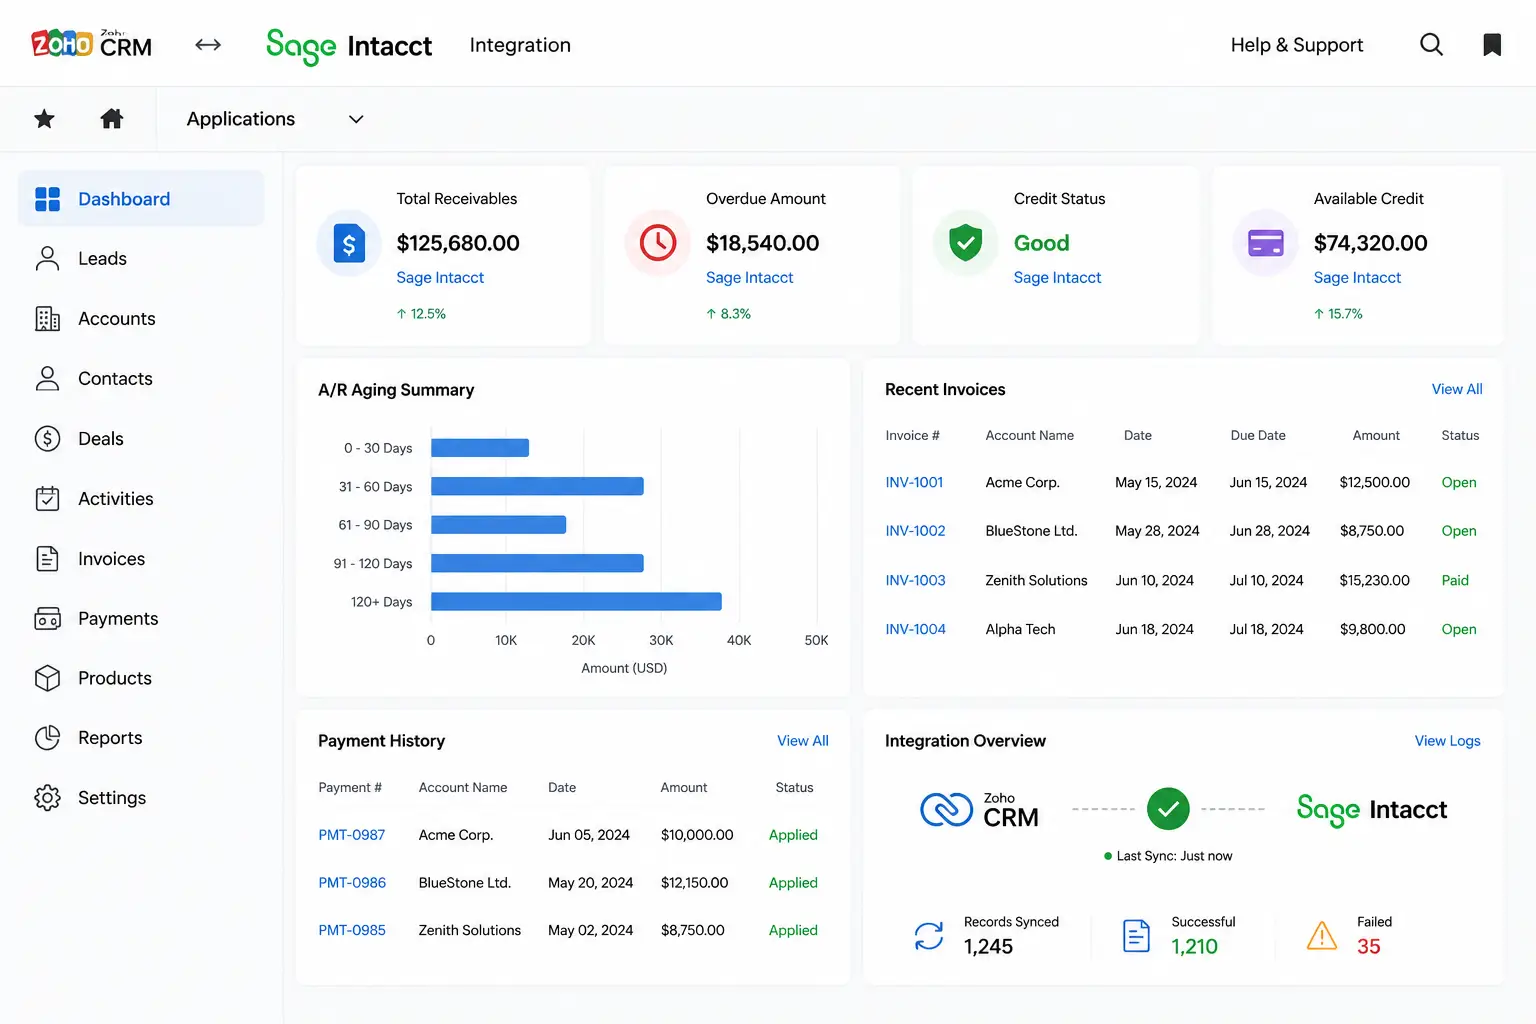This screenshot has width=1536, height=1024.
Task: Click the Paid status for INV-1003
Action: 1455,580
